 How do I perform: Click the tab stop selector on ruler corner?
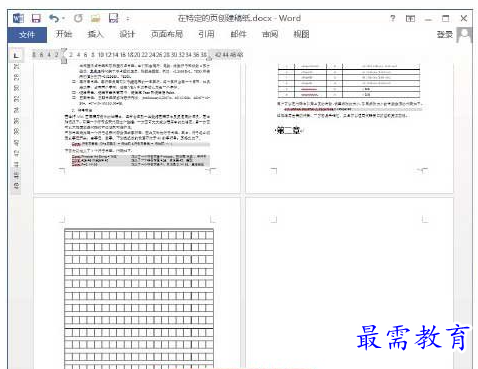[16, 55]
